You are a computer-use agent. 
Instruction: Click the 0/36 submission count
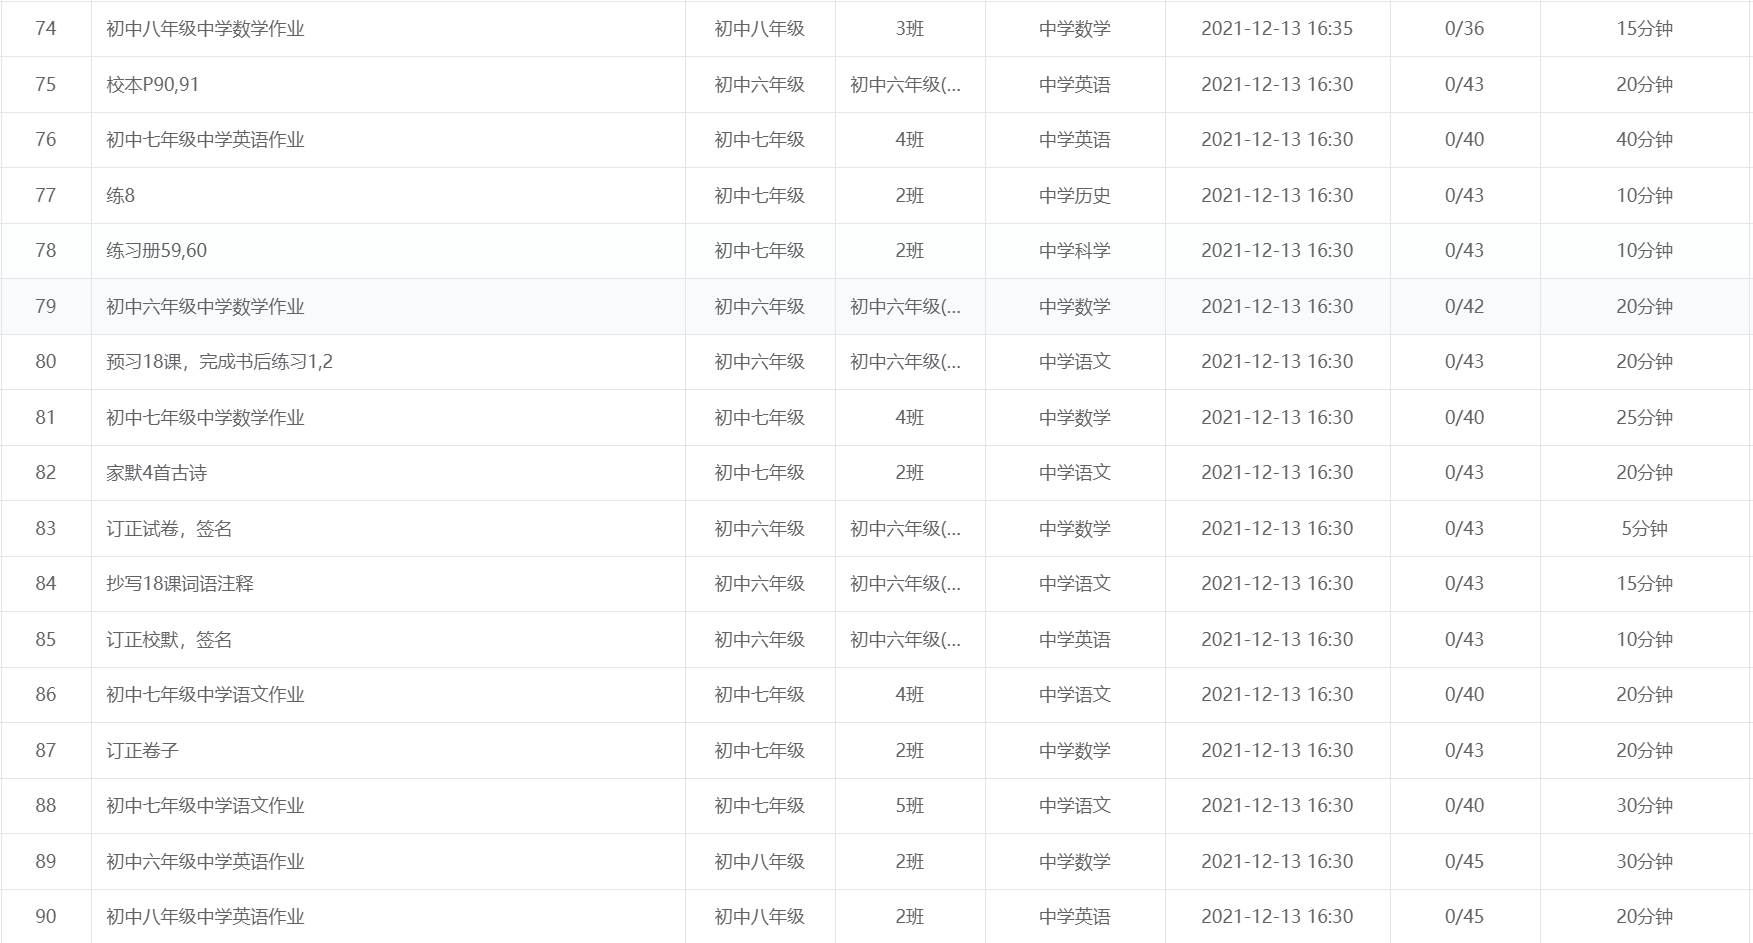(1464, 29)
